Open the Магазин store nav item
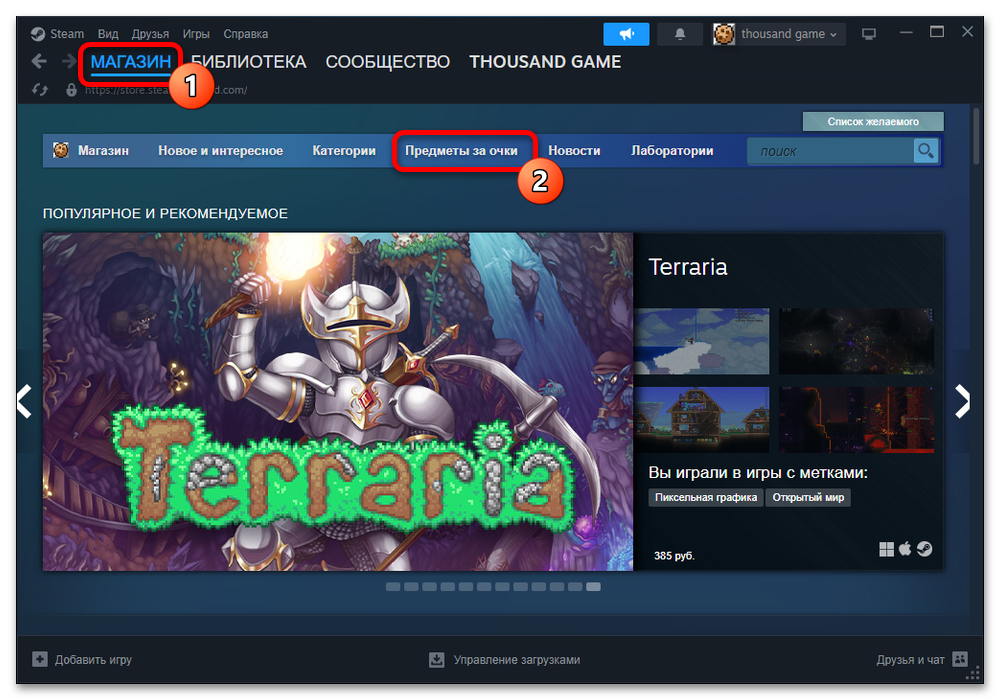 pos(103,150)
